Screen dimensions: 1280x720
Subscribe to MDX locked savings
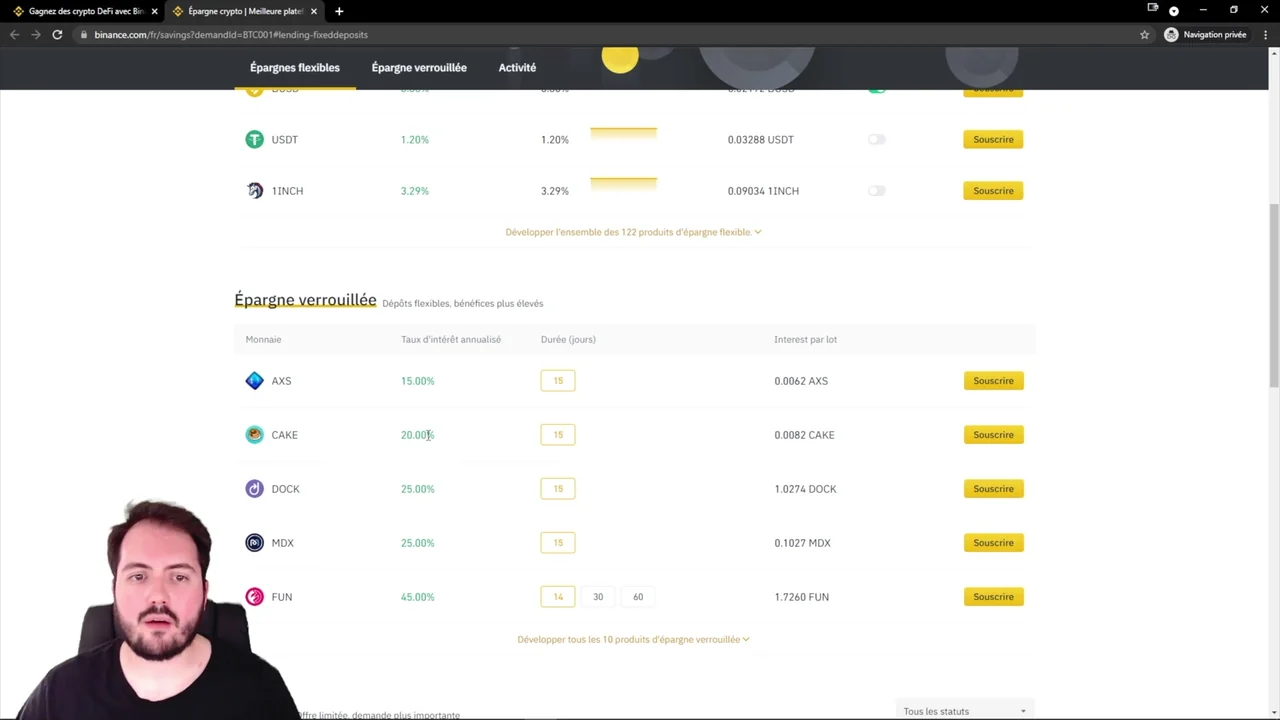[993, 542]
